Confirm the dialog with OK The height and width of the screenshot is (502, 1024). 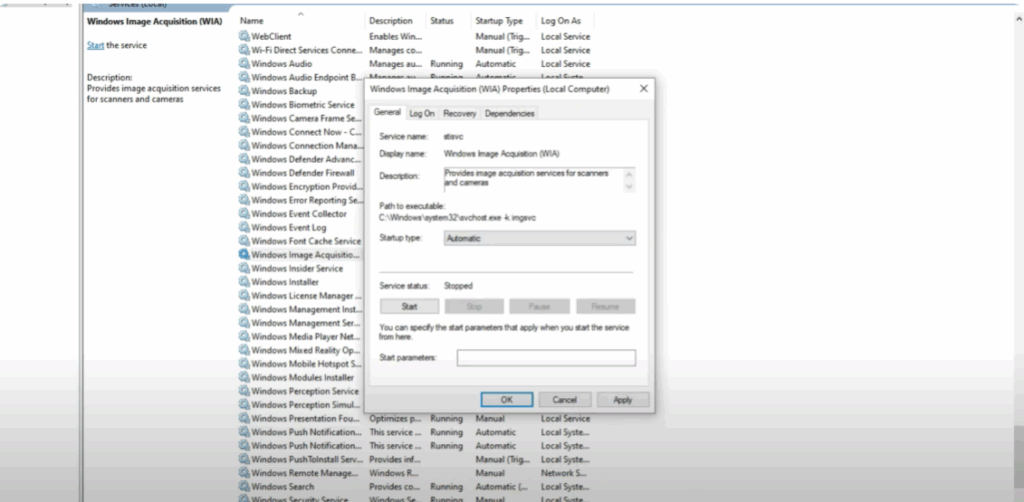click(x=507, y=400)
